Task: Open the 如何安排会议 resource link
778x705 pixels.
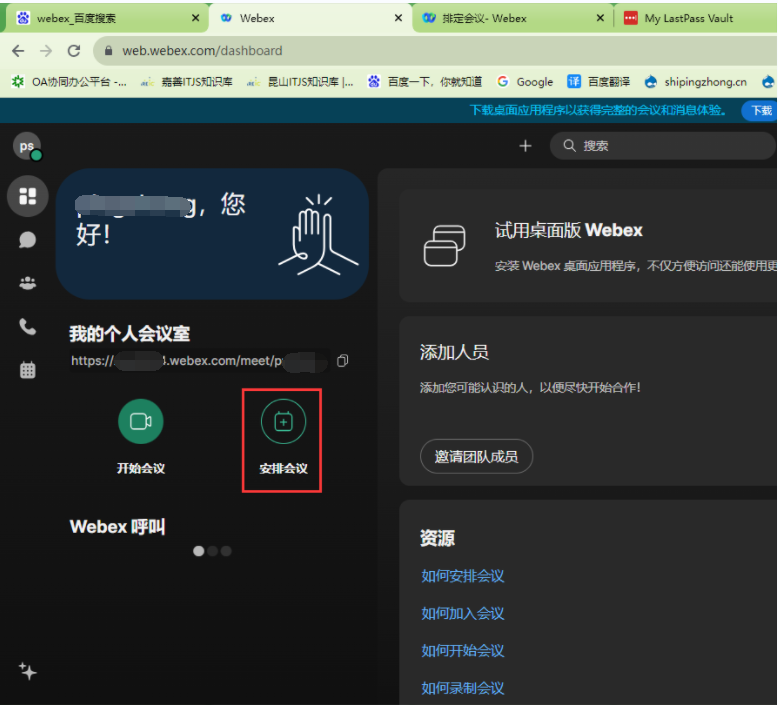Action: click(x=462, y=576)
